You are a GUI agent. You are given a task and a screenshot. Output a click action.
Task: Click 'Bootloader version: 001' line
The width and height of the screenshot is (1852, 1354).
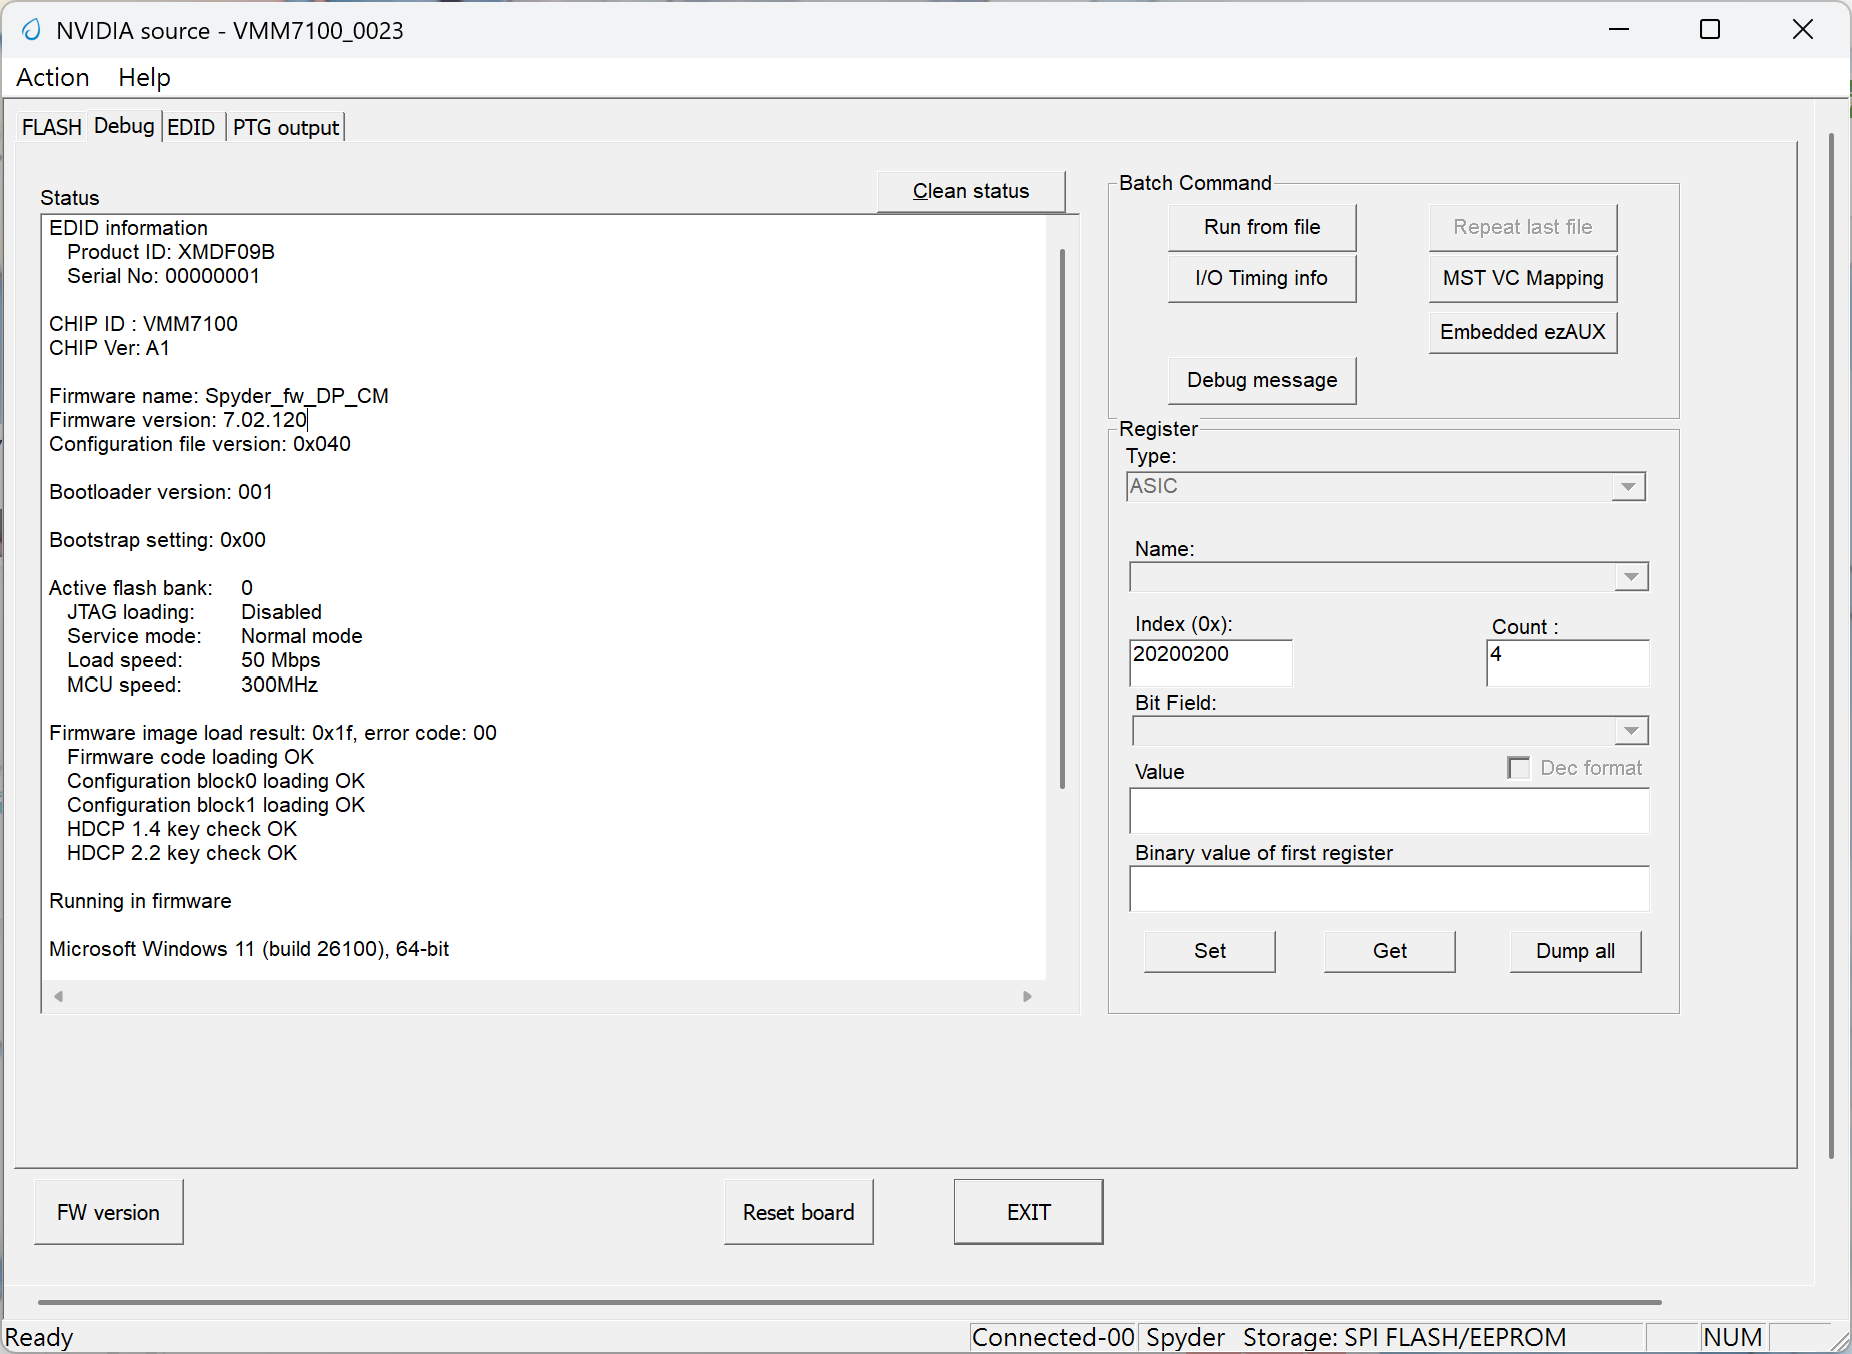[161, 492]
